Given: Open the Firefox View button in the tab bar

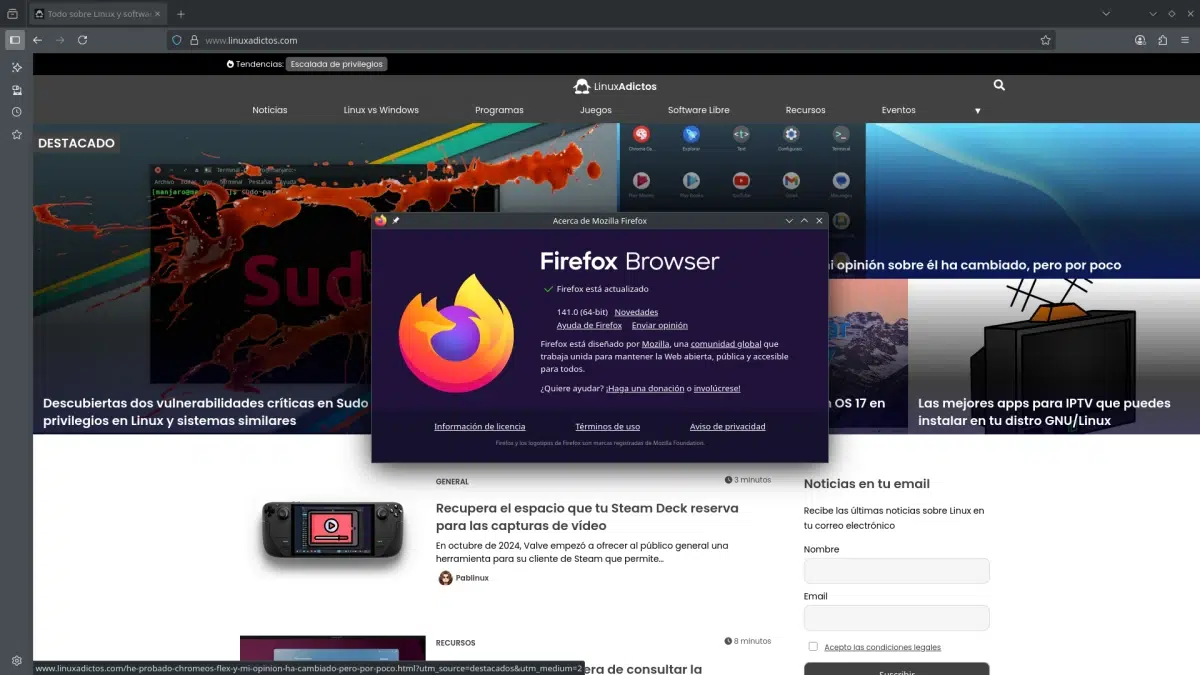Looking at the screenshot, I should [12, 14].
